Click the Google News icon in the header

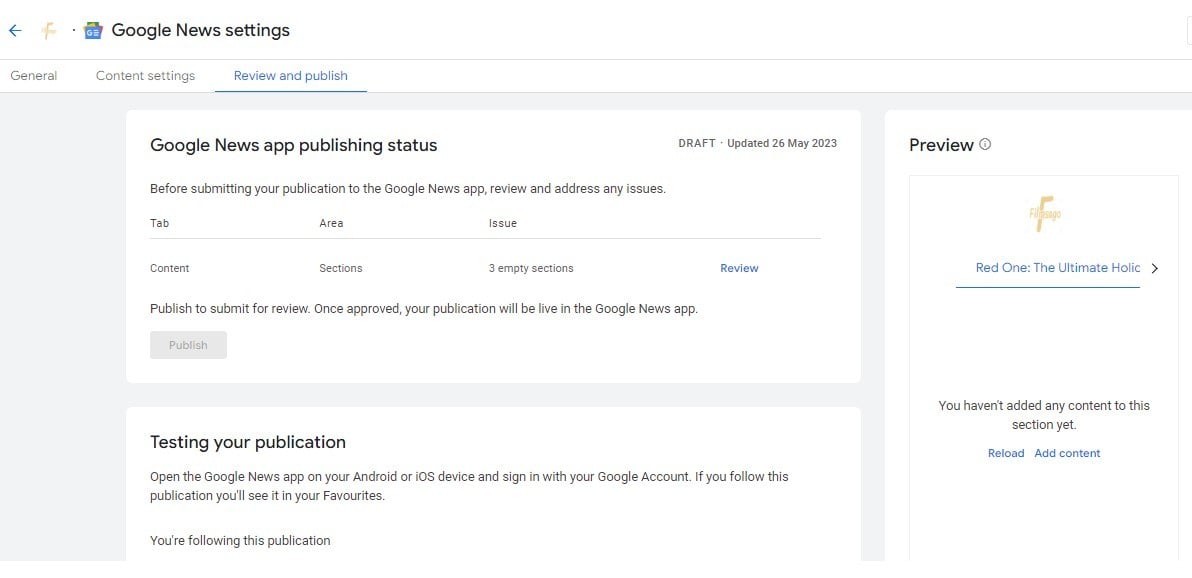(93, 31)
